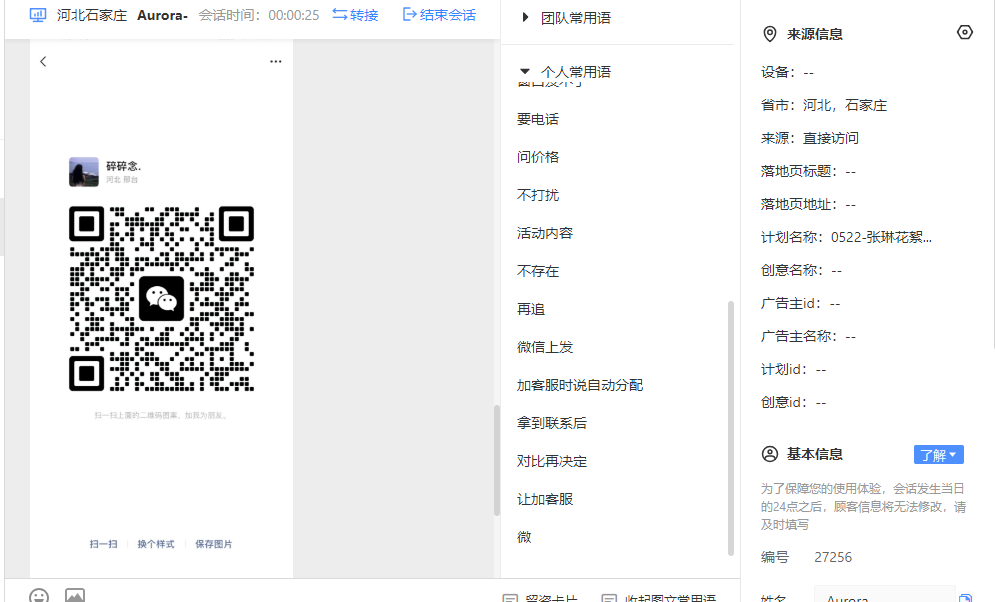Click the quick phrases list scrollbar
Screen dimensions: 995x602
[x=730, y=428]
